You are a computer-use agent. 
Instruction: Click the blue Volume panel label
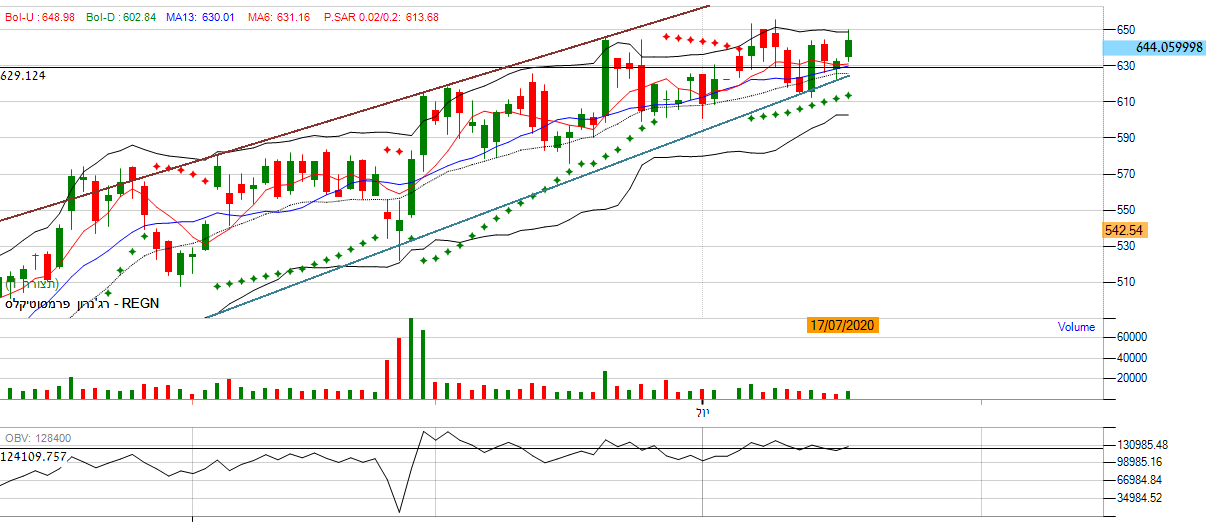[x=1076, y=327]
